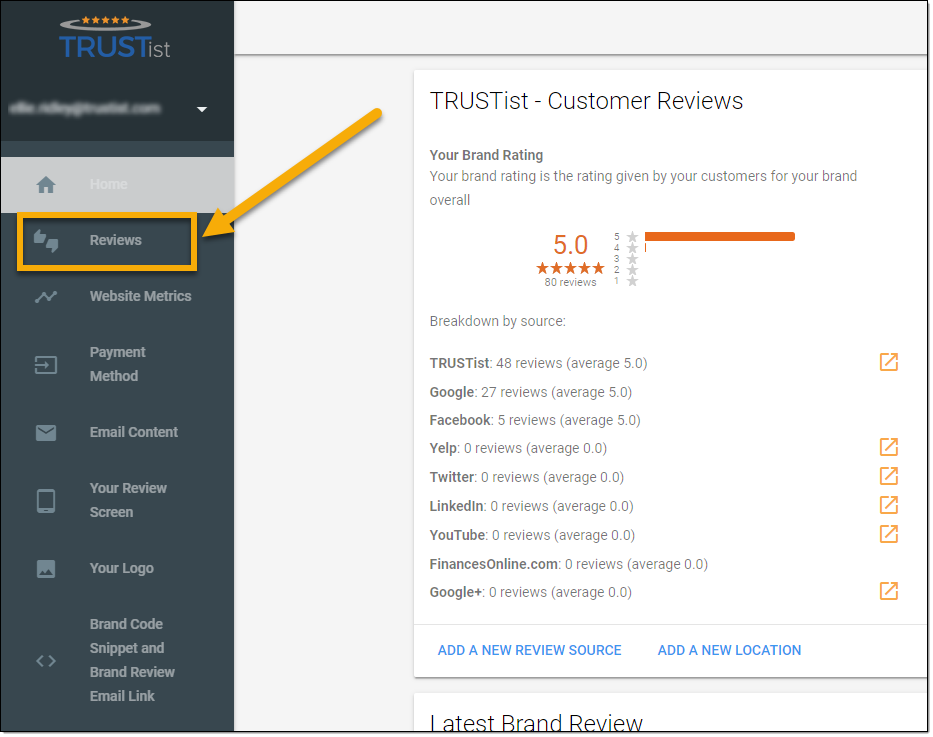Click the Your Review Screen device icon
Image resolution: width=933 pixels, height=737 pixels.
(x=45, y=499)
